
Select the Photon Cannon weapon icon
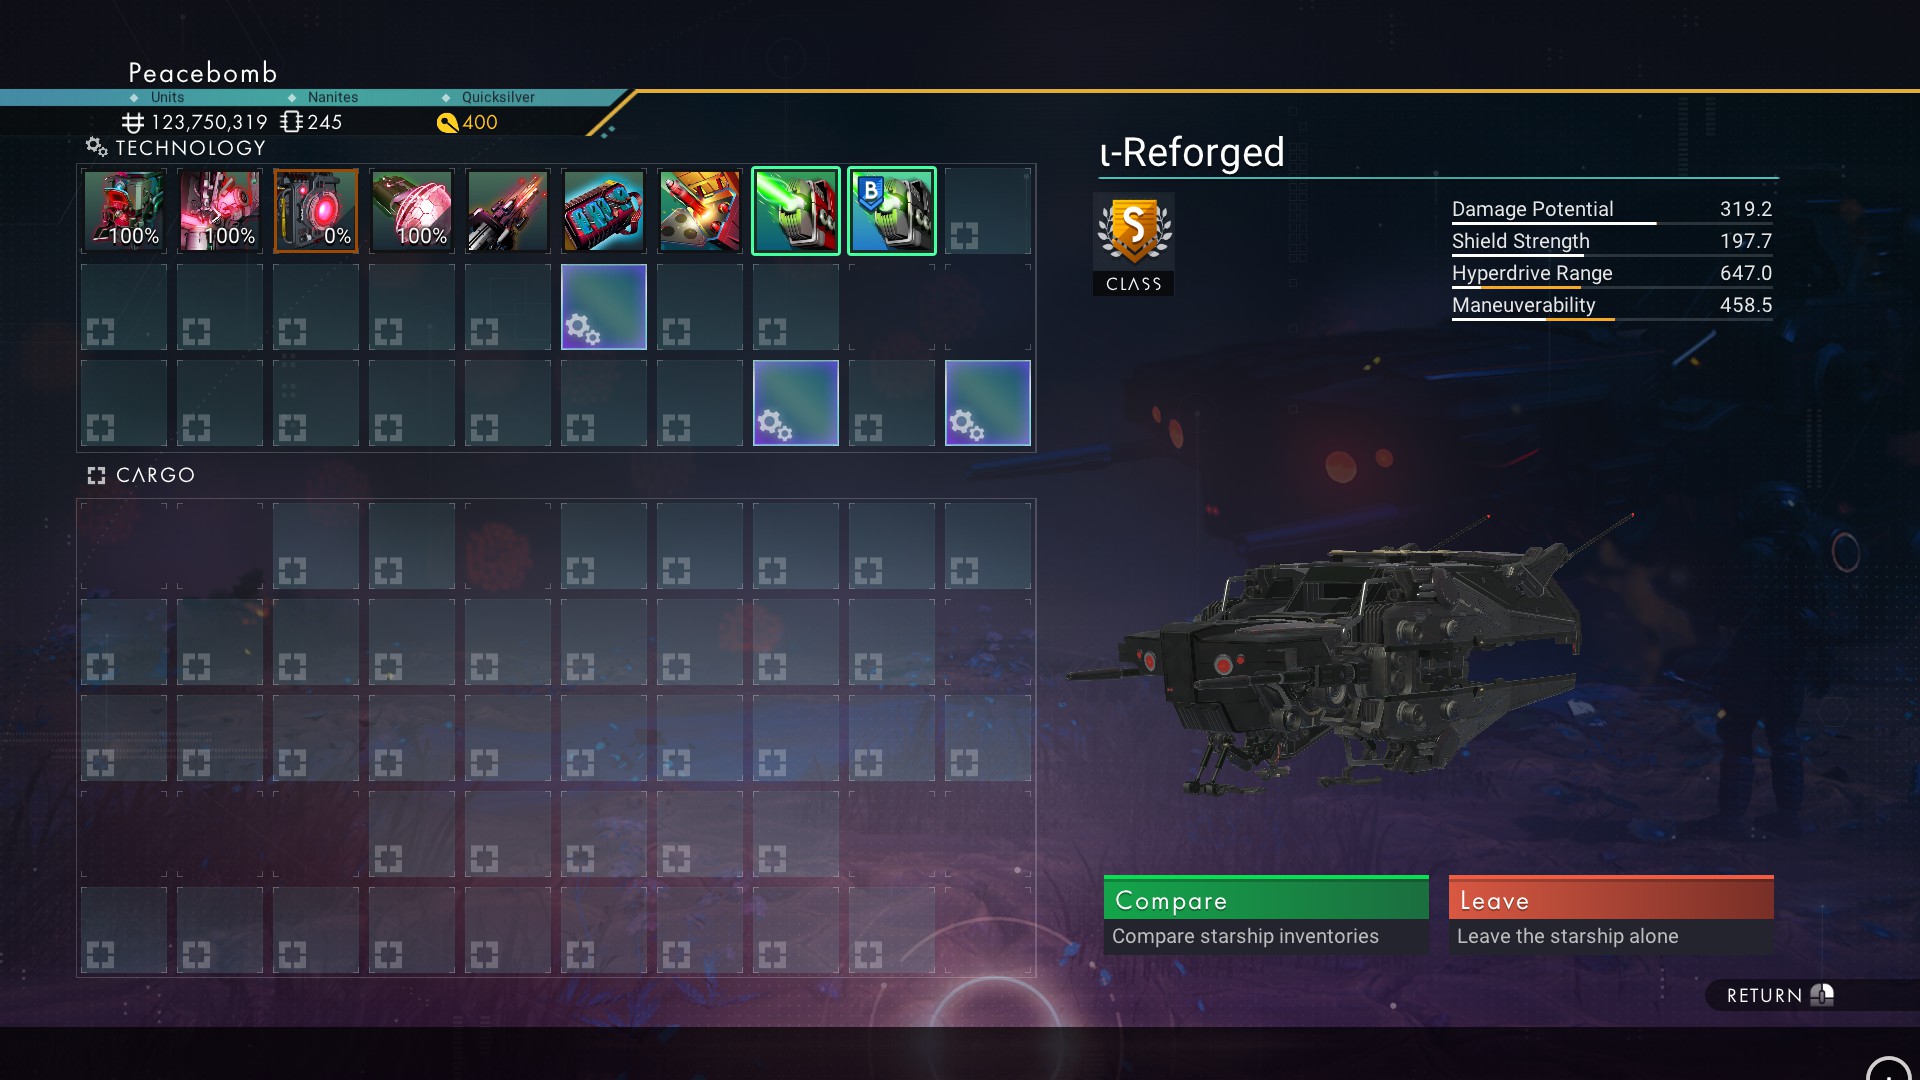(x=508, y=211)
